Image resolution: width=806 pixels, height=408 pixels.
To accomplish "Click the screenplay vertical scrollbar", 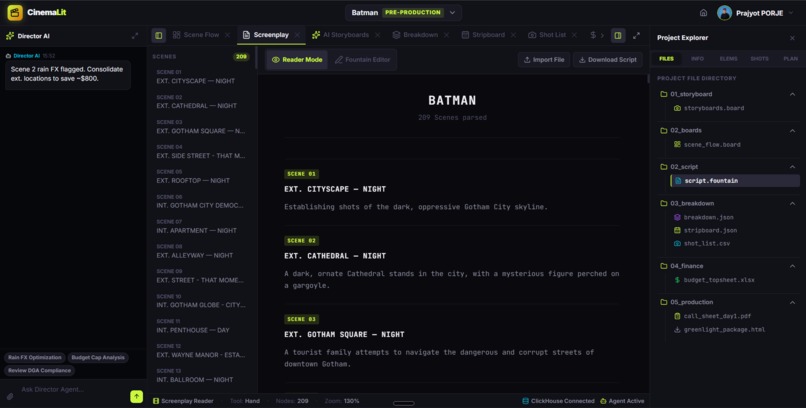I will [x=647, y=79].
